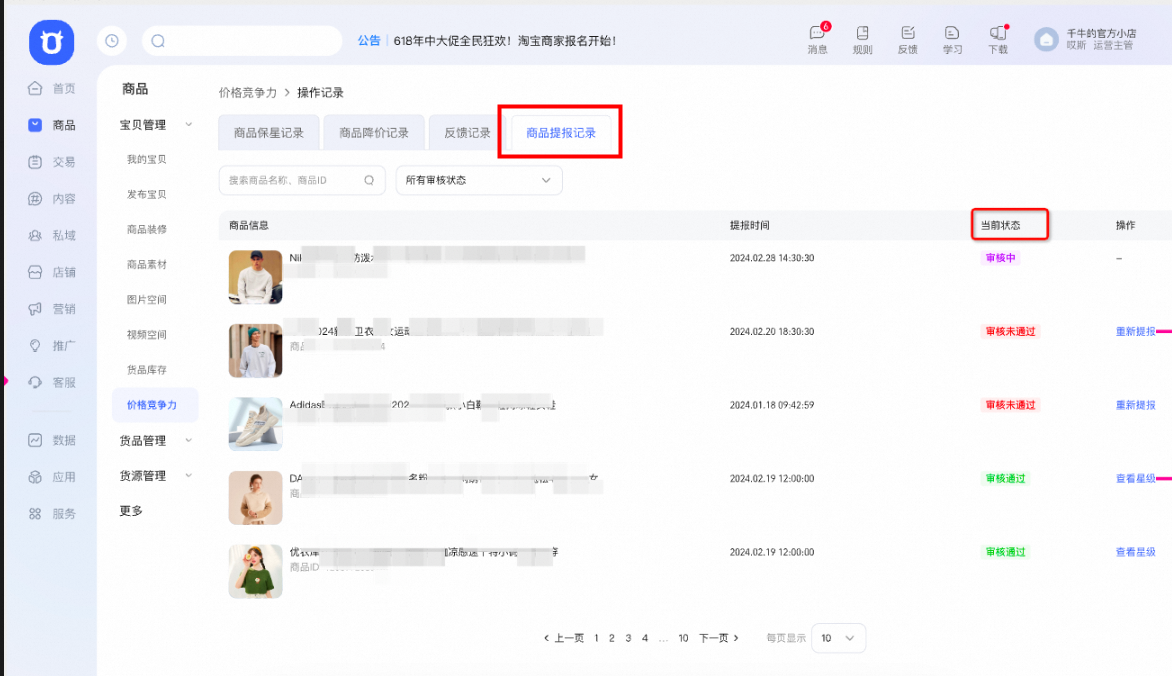Viewport: 1172px width, 676px height.
Task: Open 货品库存 submenu item
Action: (x=146, y=370)
